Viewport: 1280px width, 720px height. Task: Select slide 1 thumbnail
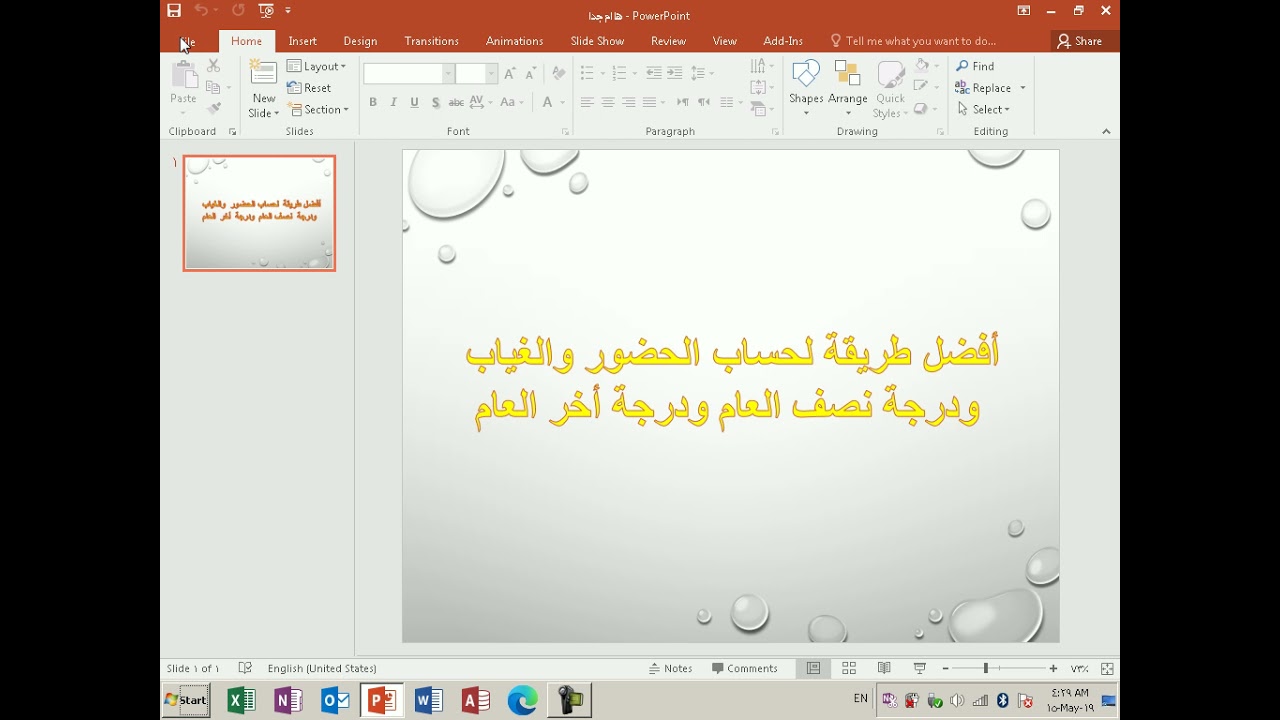[259, 213]
